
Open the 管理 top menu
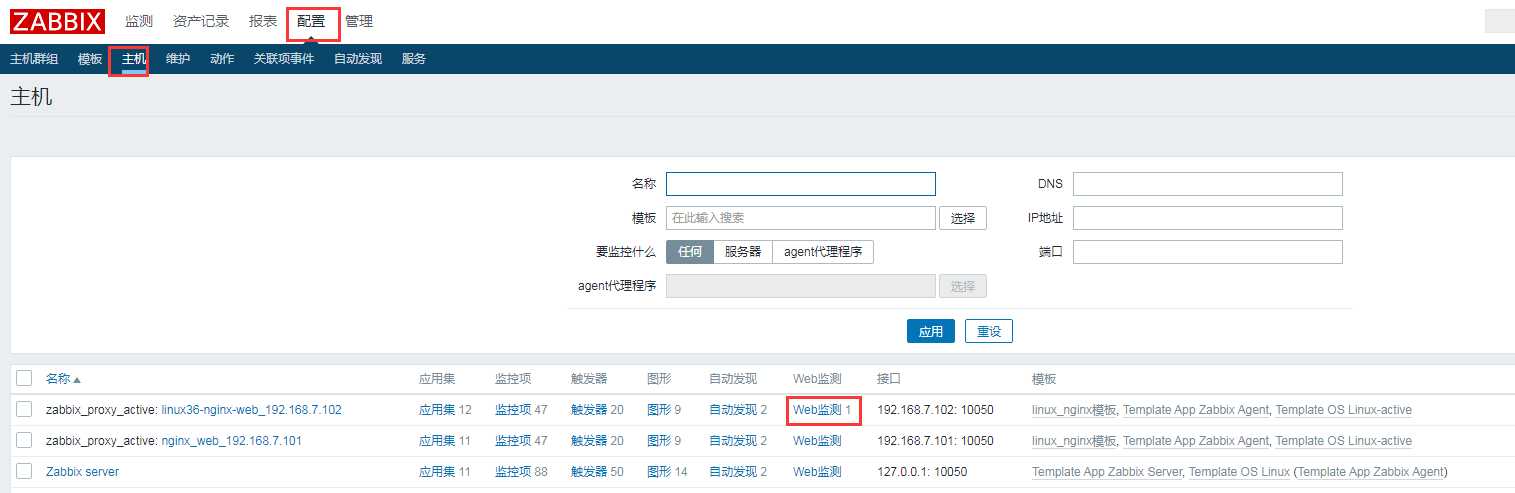359,21
